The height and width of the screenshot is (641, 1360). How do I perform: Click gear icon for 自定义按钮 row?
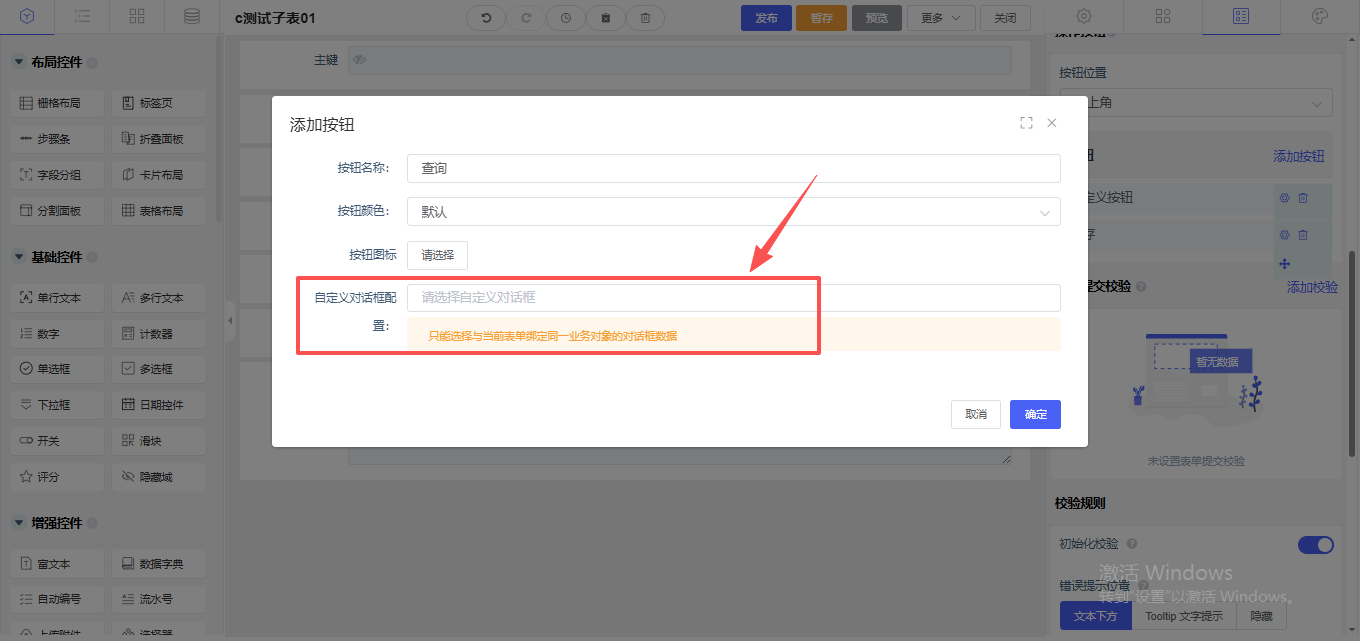coord(1285,198)
